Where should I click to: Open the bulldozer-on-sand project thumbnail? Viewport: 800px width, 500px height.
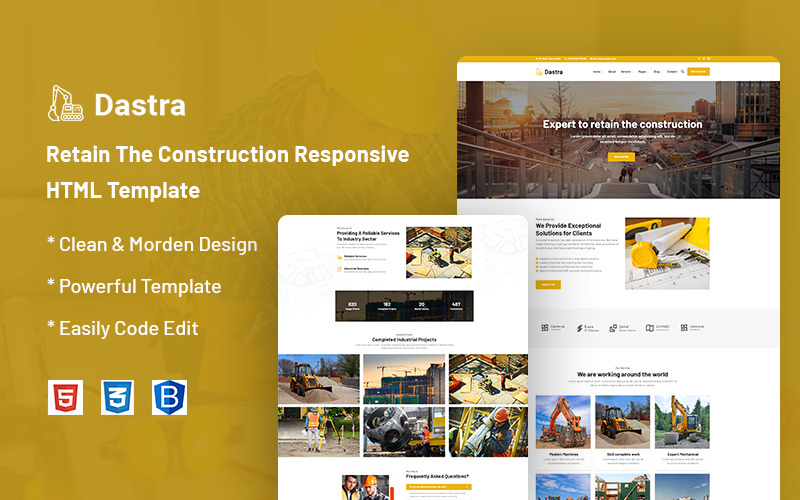[x=319, y=379]
